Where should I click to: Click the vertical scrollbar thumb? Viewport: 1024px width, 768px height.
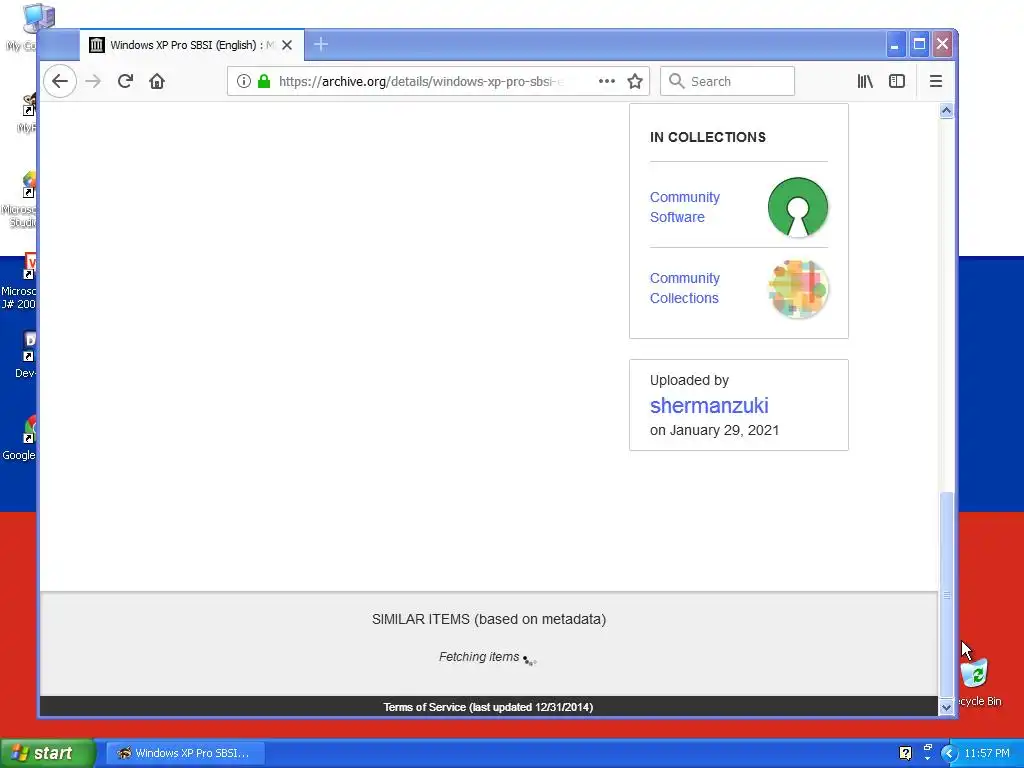(946, 594)
